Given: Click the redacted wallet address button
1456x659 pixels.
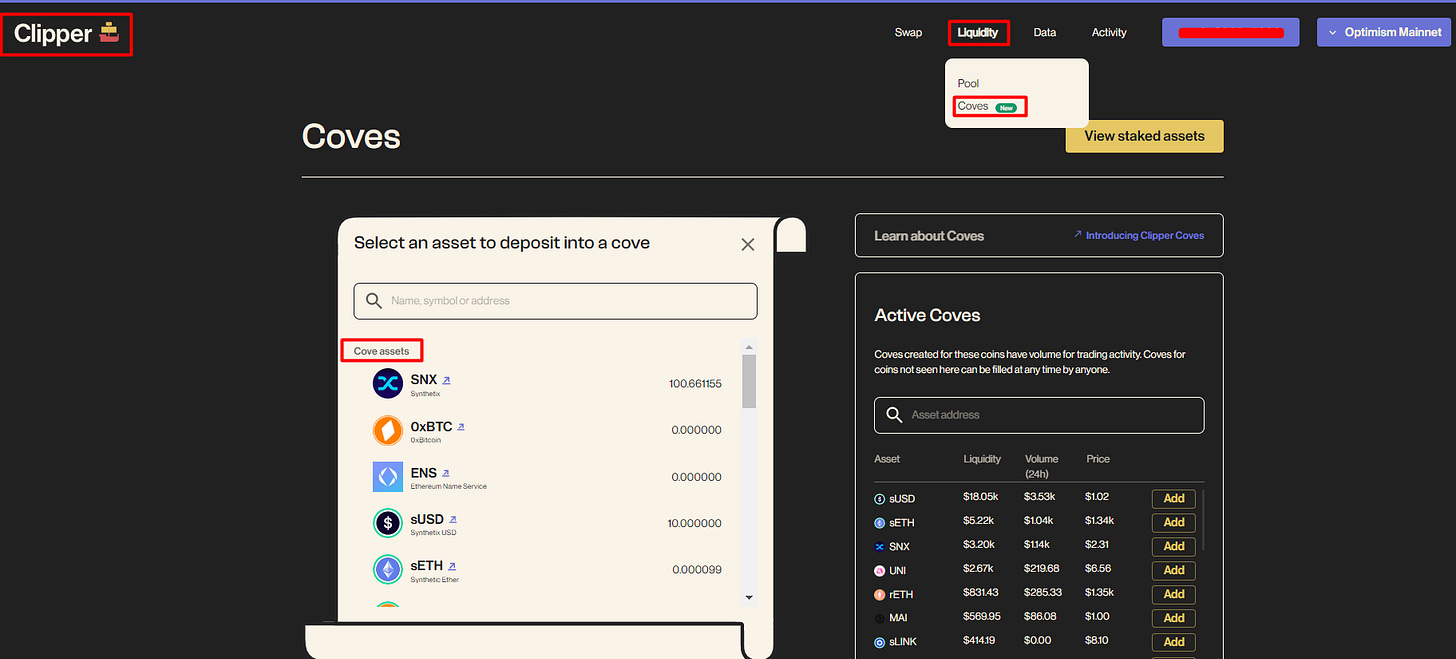Looking at the screenshot, I should (1230, 32).
